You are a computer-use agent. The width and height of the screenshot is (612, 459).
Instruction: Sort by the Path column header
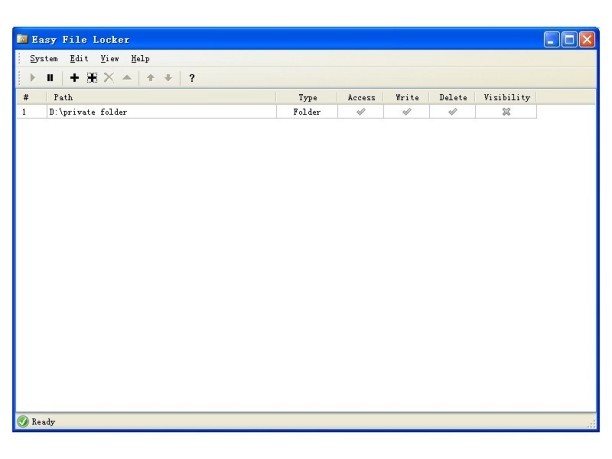(x=161, y=97)
